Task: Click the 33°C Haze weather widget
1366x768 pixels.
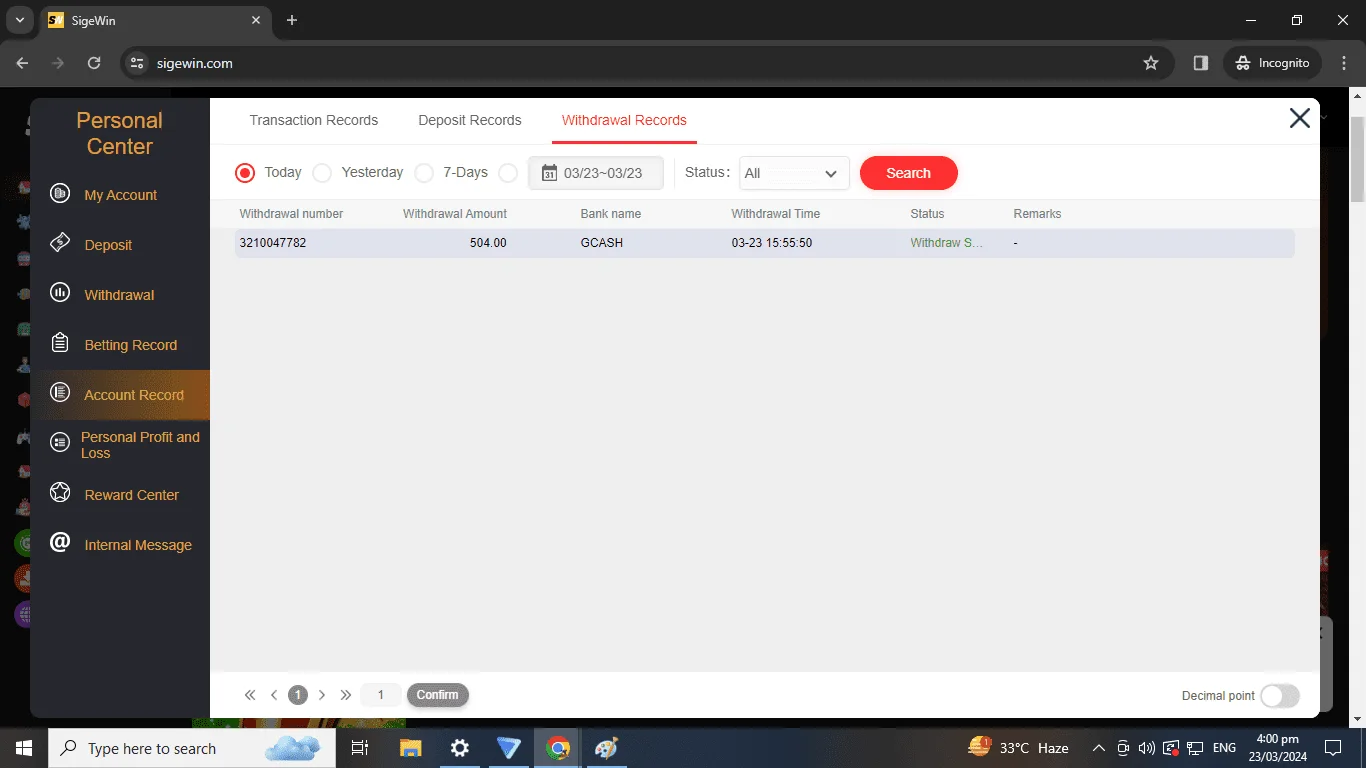Action: coord(1018,748)
